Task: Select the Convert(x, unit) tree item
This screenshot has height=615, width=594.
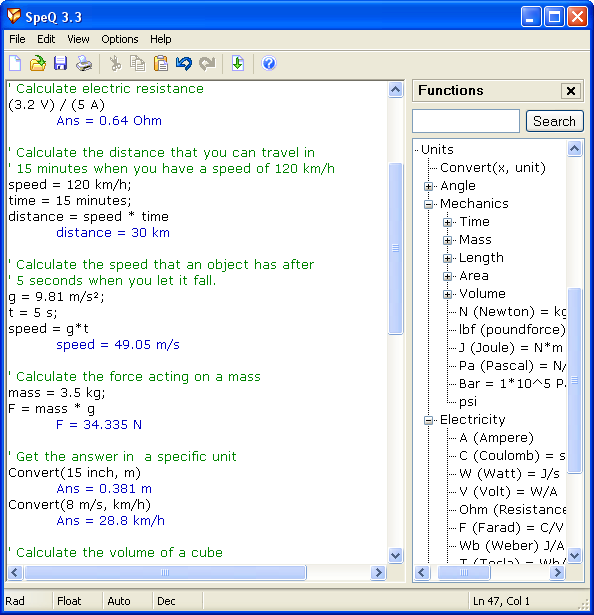Action: [493, 168]
